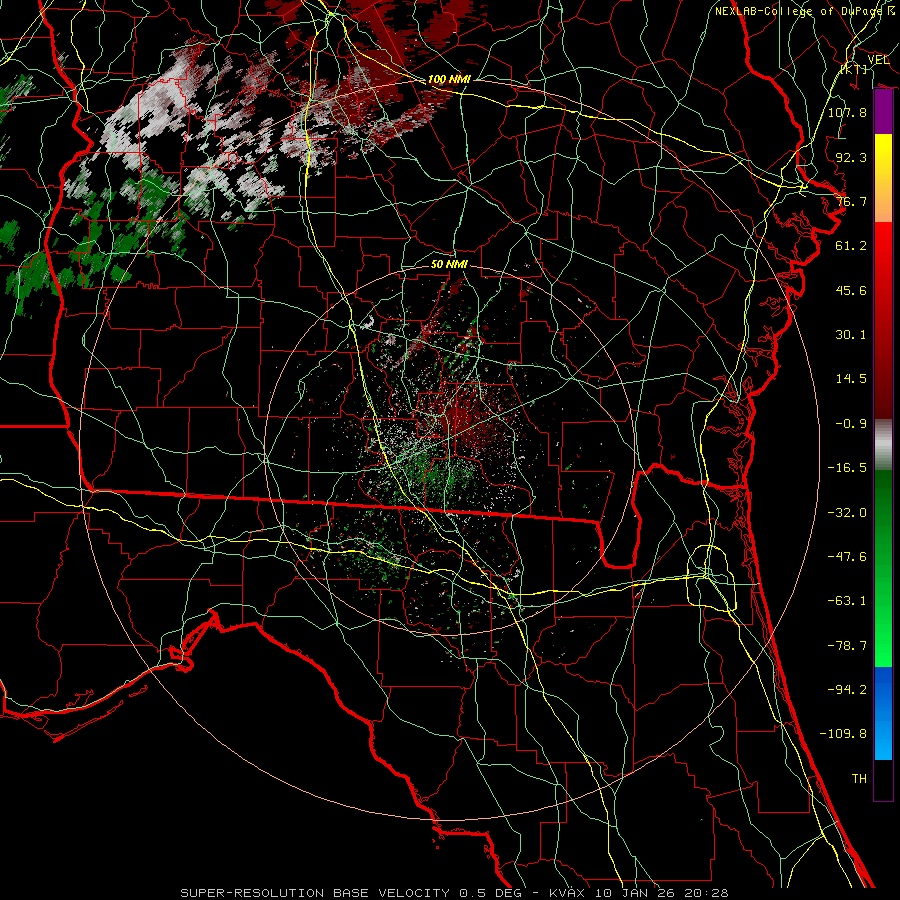This screenshot has width=900, height=900.
Task: Click the TH legend label
Action: pyautogui.click(x=859, y=778)
